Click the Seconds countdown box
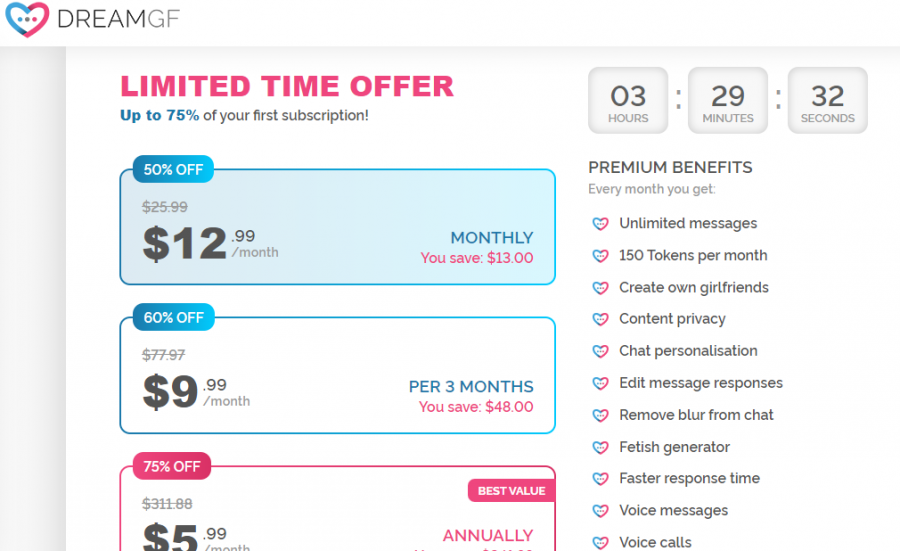This screenshot has width=900, height=551. pos(828,100)
